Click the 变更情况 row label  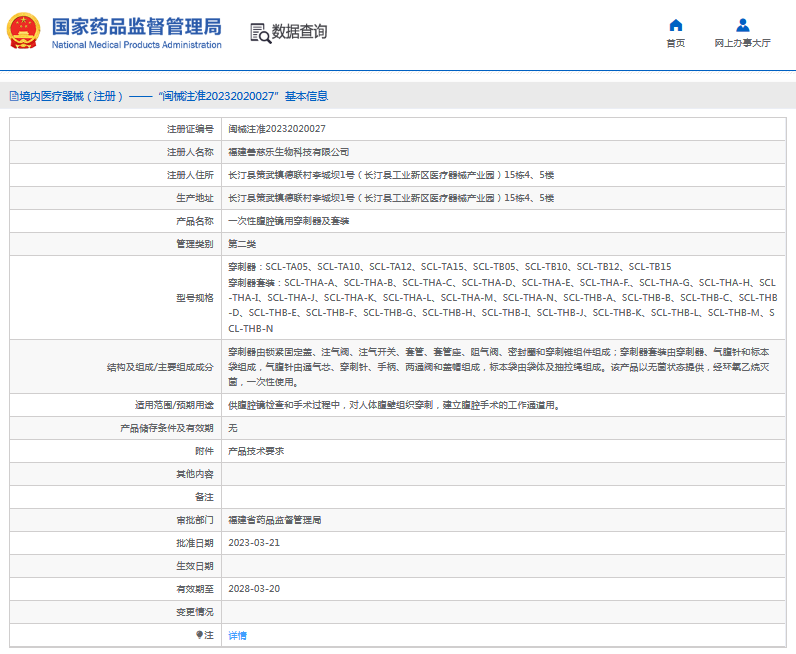(195, 612)
